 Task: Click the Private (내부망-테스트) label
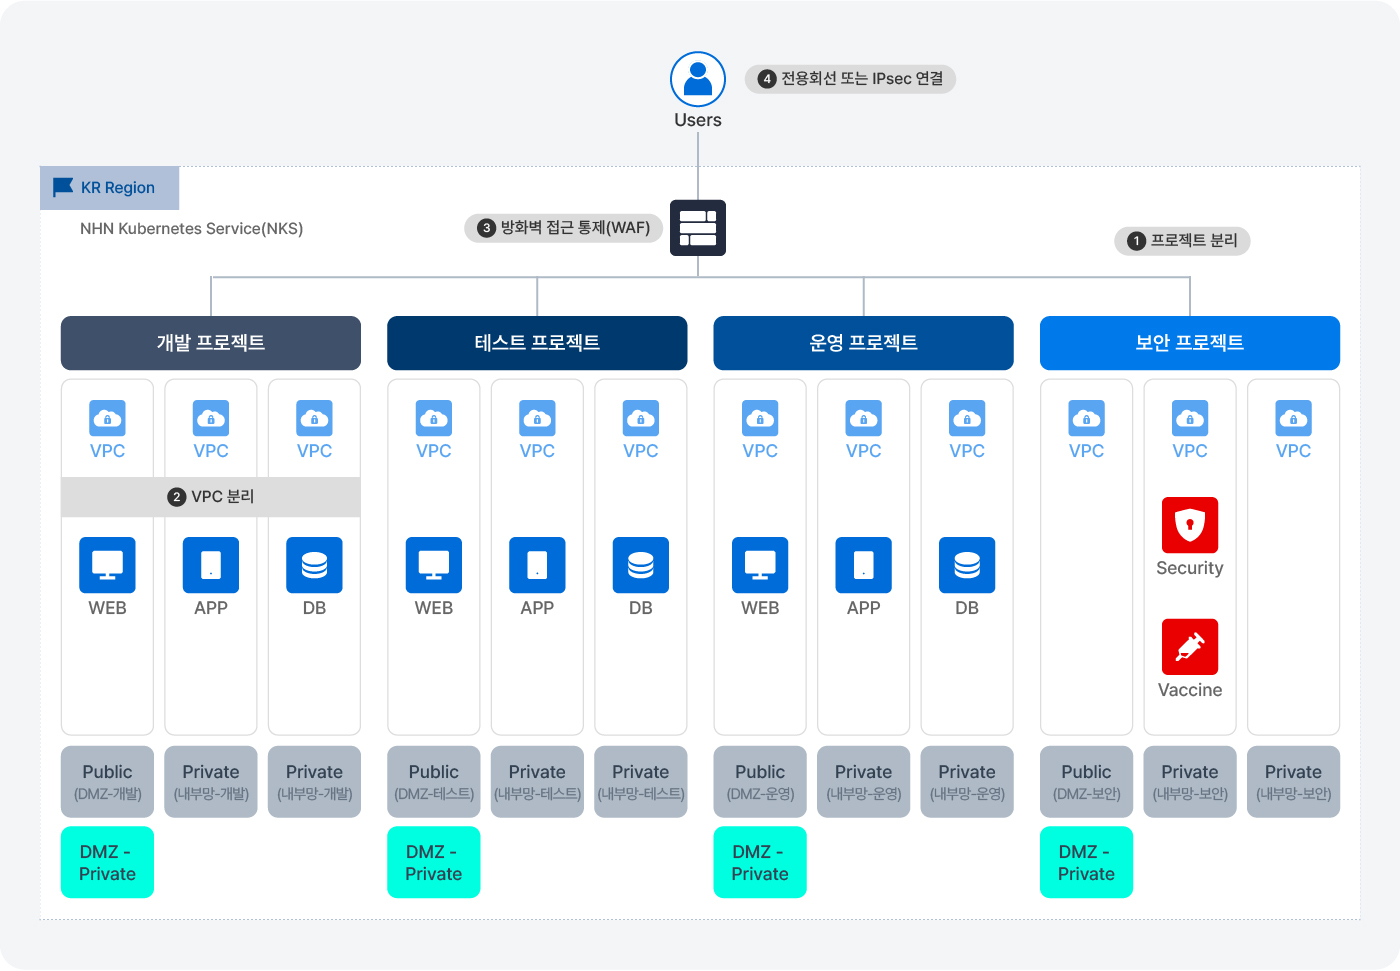tap(537, 781)
